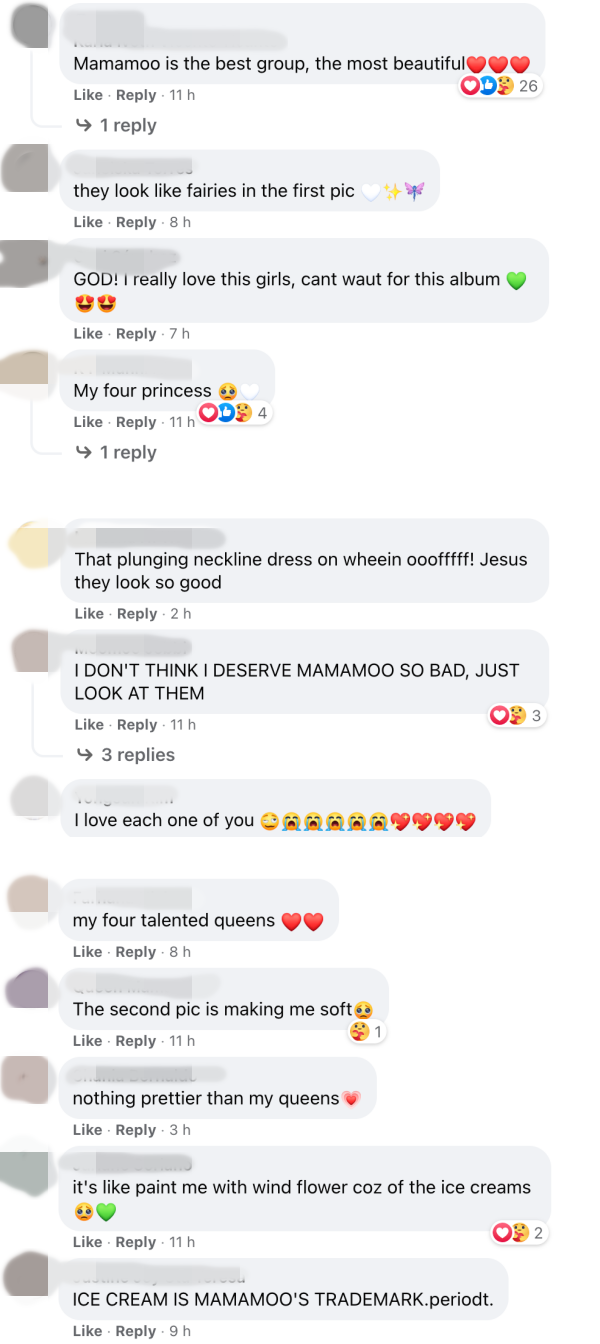The height and width of the screenshot is (1344, 600).
Task: Reply to 'GOD! I really love this girls' comment
Action: coord(136,333)
